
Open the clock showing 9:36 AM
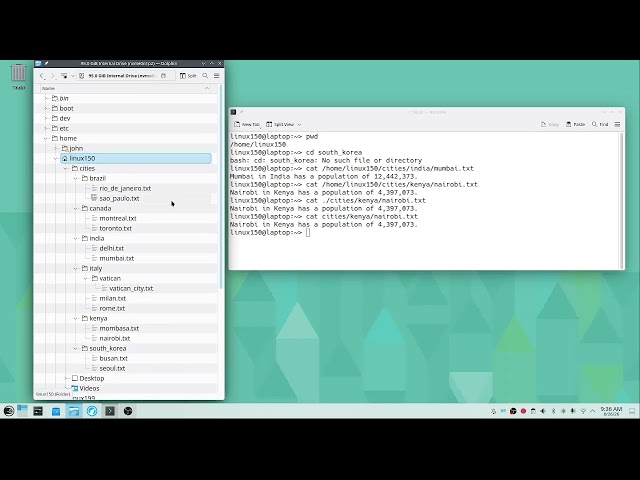click(611, 411)
